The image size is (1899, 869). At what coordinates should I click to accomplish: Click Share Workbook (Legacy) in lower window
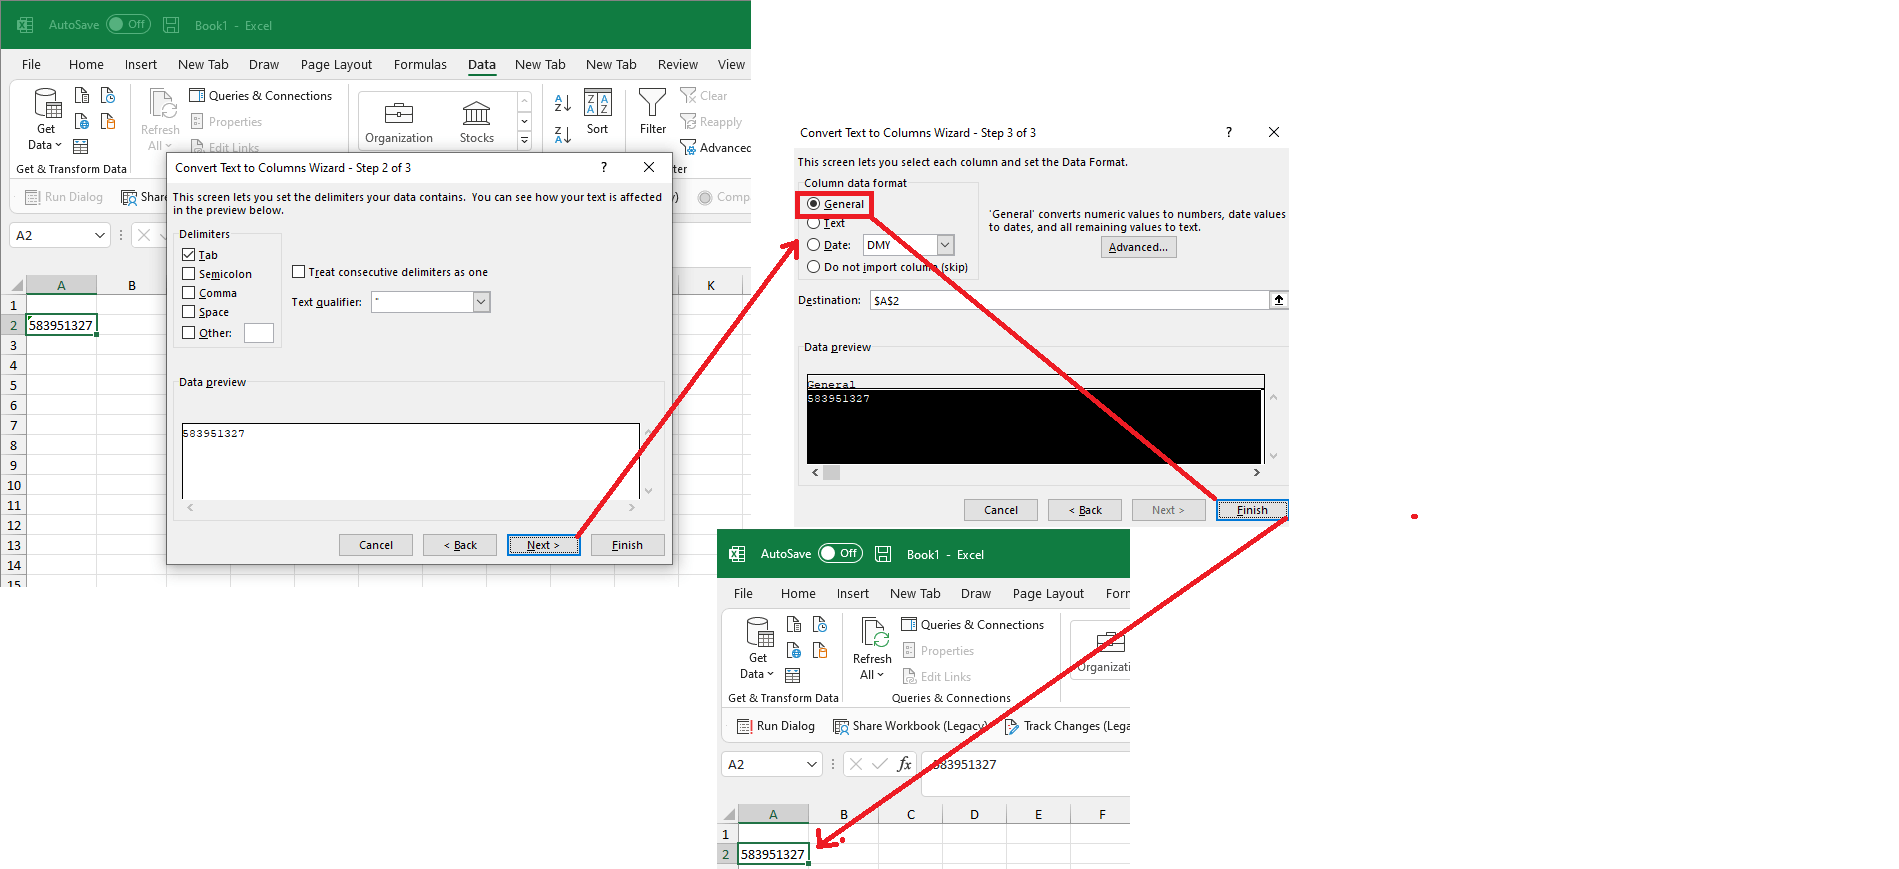pyautogui.click(x=910, y=726)
